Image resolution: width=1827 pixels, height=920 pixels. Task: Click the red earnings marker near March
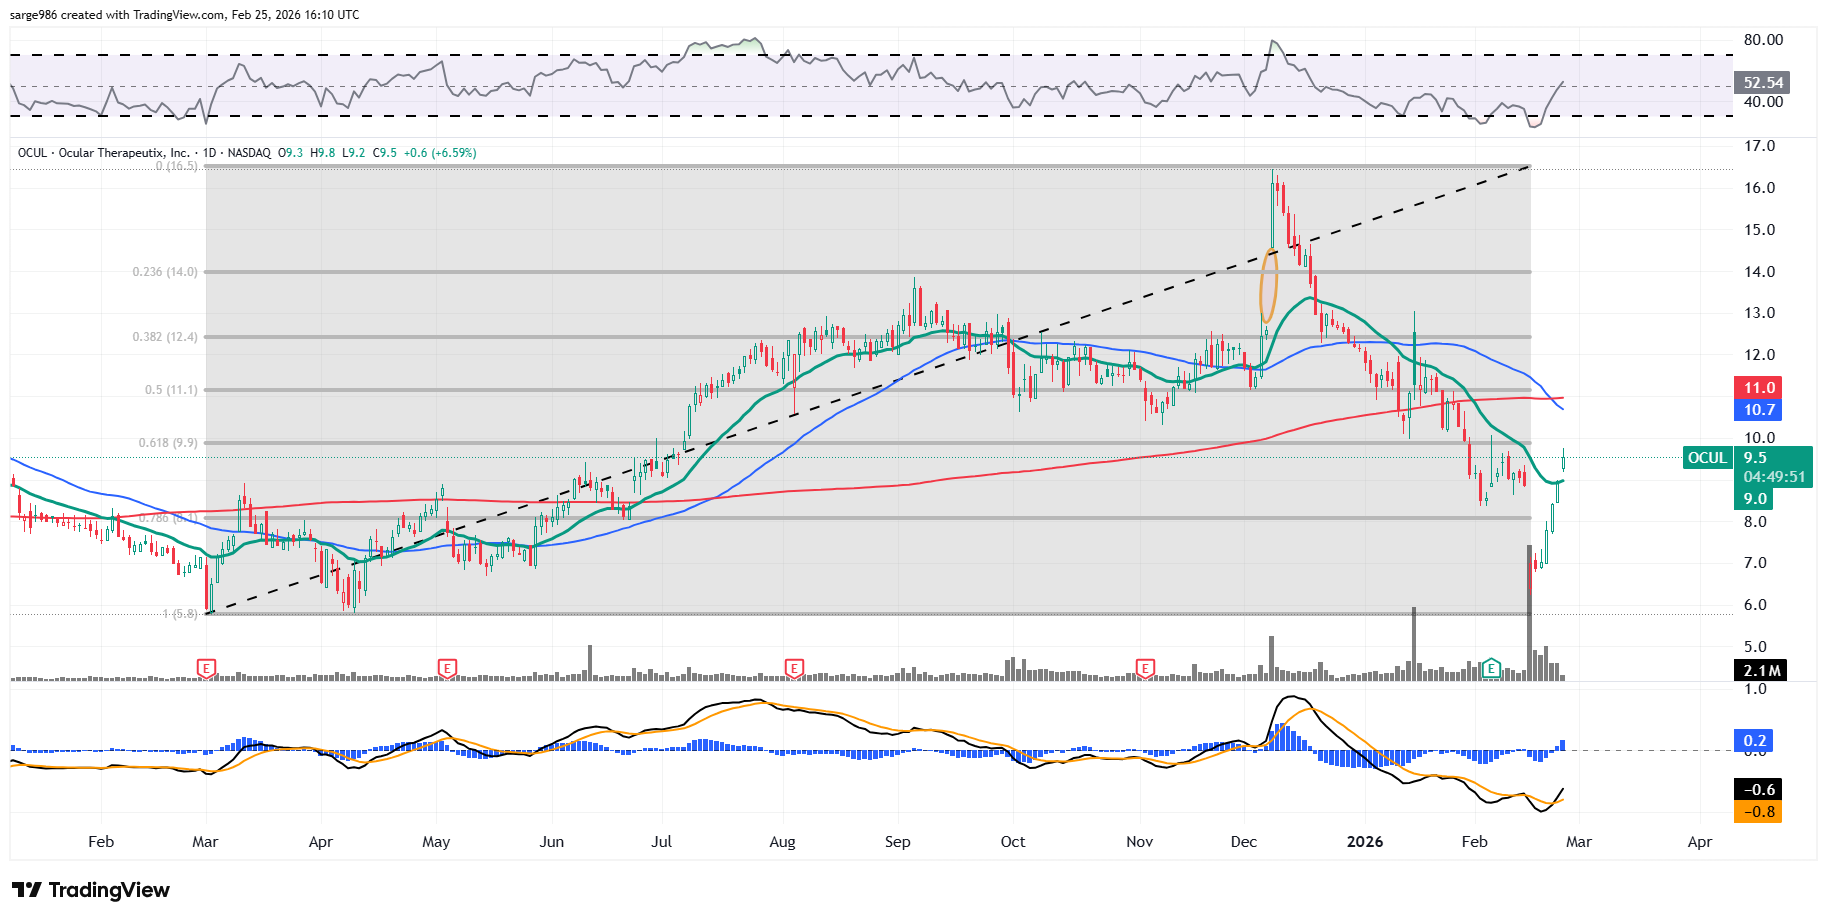[x=206, y=668]
